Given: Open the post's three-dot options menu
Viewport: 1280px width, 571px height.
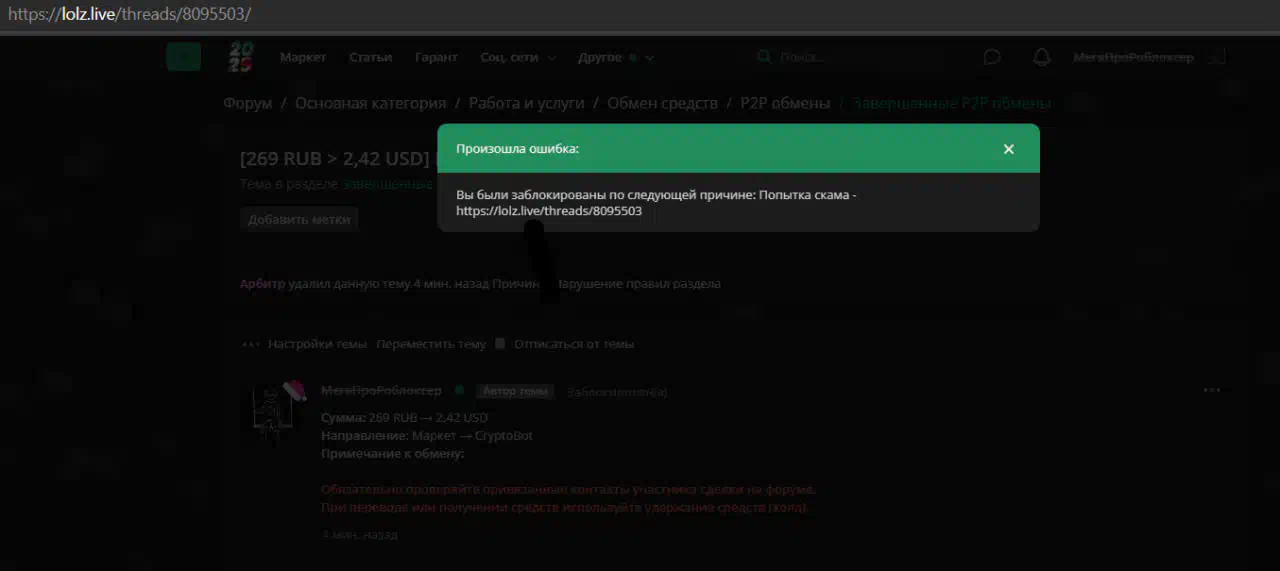Looking at the screenshot, I should pyautogui.click(x=1212, y=390).
